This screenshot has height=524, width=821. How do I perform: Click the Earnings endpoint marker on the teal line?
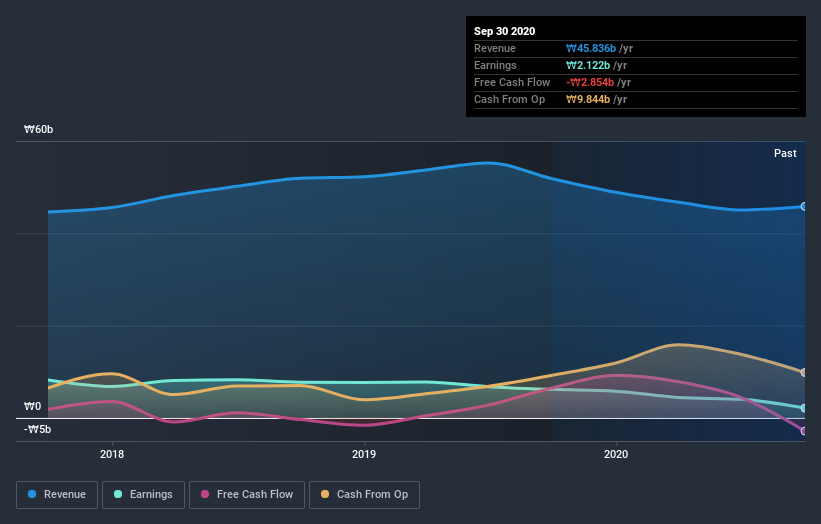[x=804, y=408]
